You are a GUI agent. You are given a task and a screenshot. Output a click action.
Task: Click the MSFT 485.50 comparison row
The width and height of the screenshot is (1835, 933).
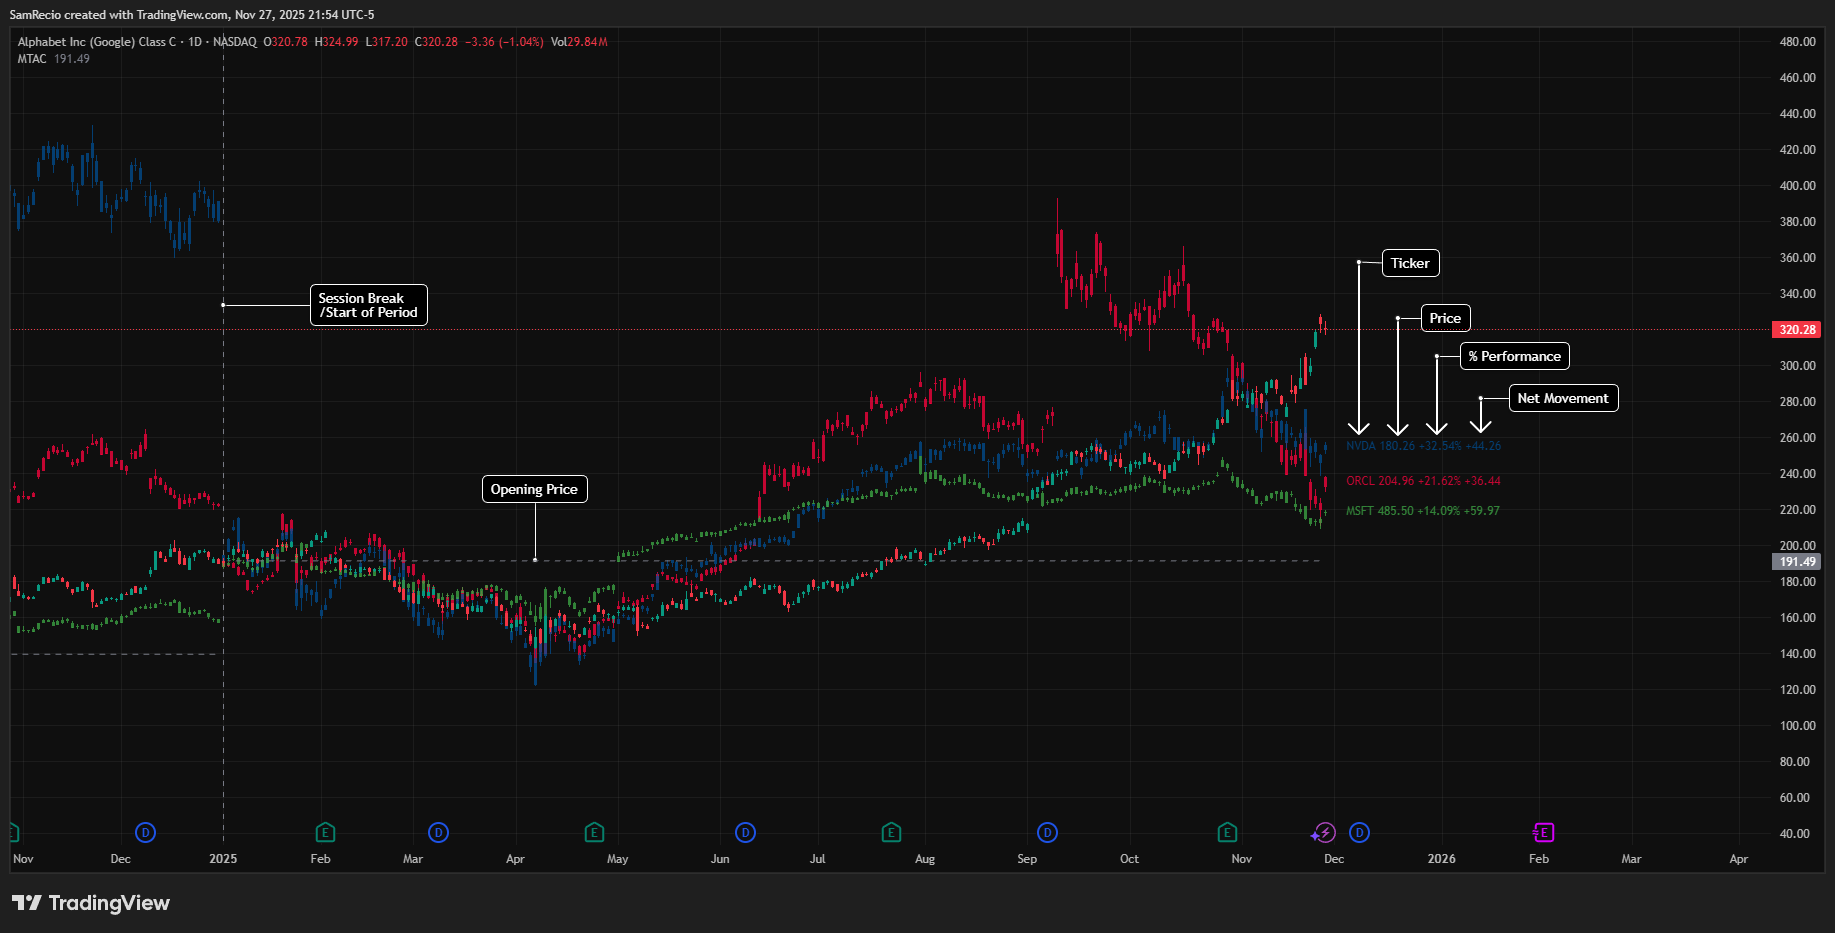click(1422, 511)
